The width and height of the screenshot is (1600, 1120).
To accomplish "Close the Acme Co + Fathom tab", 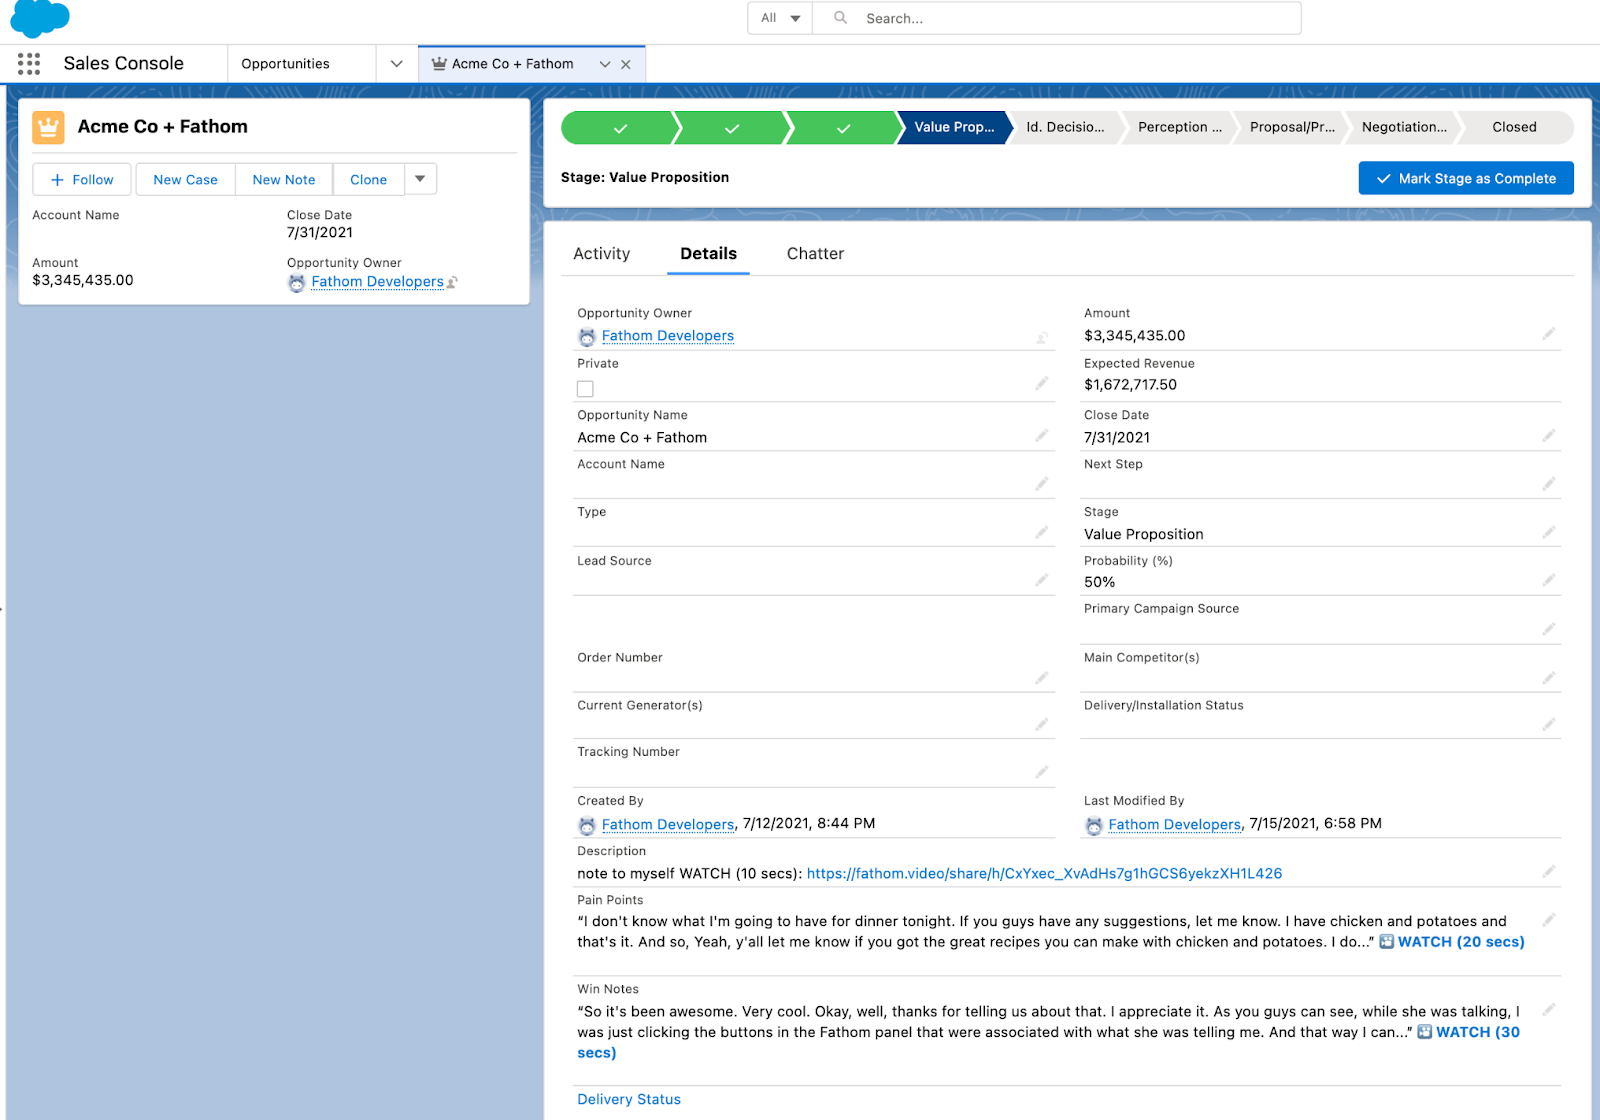I will [x=626, y=64].
